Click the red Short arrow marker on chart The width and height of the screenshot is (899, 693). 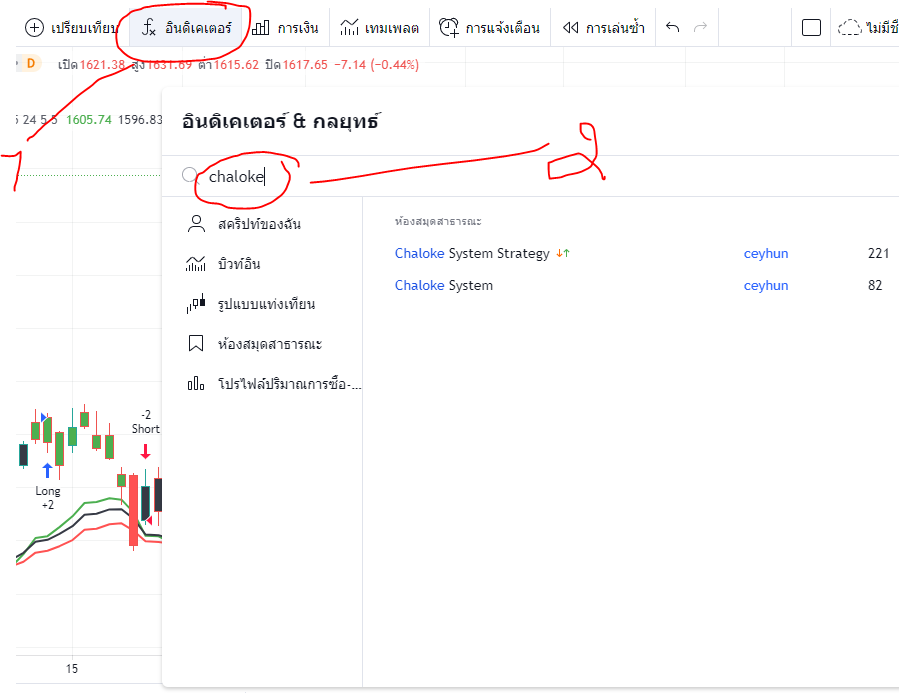(145, 452)
